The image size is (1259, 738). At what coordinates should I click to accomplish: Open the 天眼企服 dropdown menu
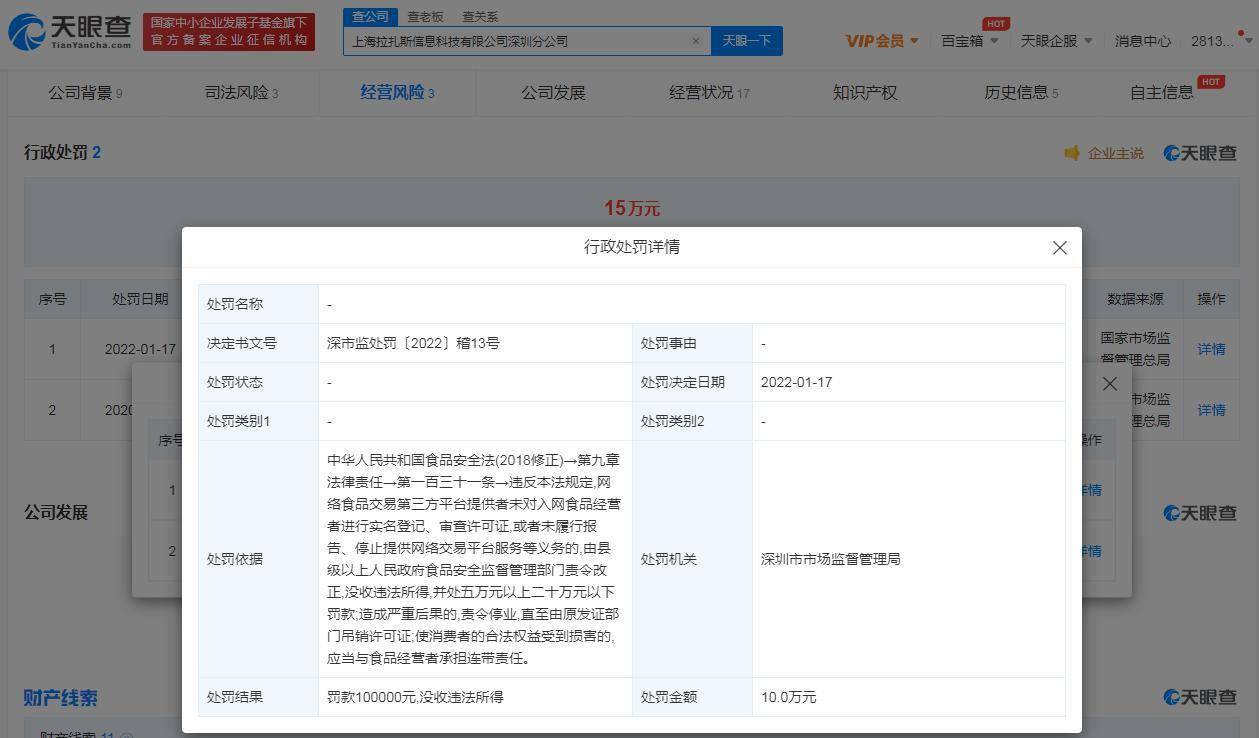tap(1056, 41)
